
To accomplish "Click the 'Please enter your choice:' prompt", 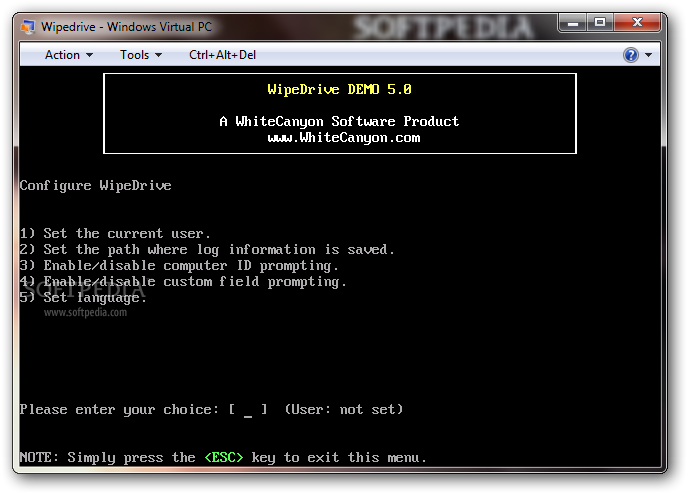I will pos(119,410).
